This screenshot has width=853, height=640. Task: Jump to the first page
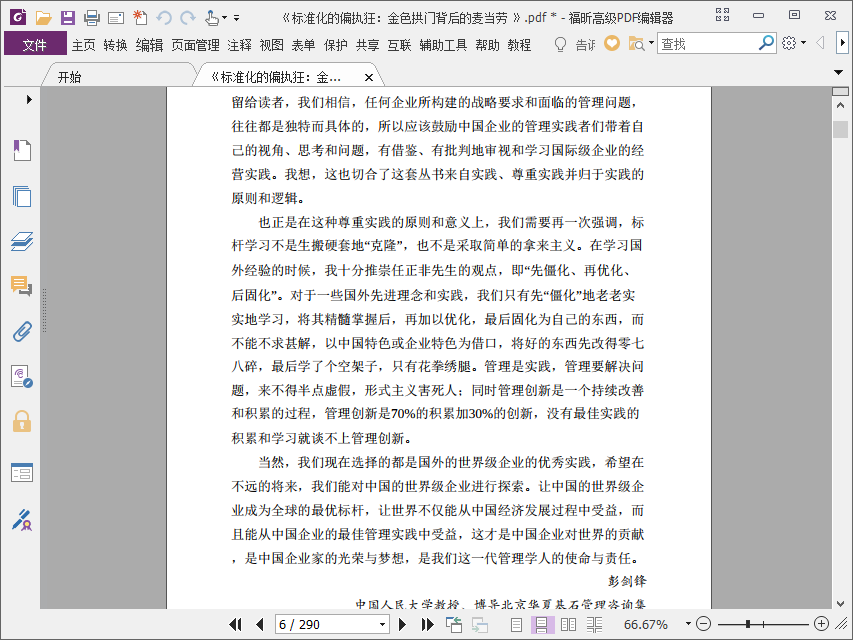[x=236, y=624]
